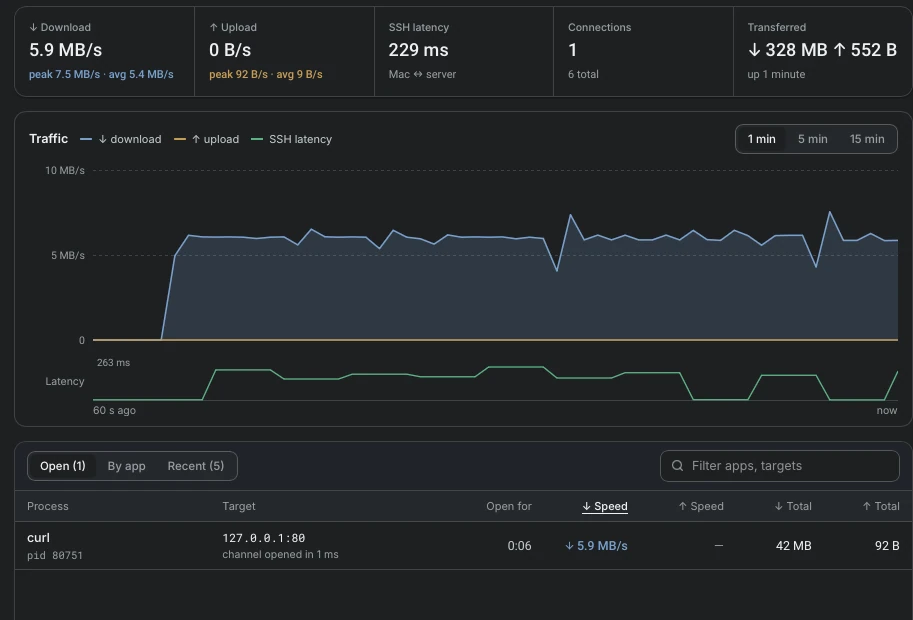Click the transferred 328 MB / 552 B value

[822, 50]
